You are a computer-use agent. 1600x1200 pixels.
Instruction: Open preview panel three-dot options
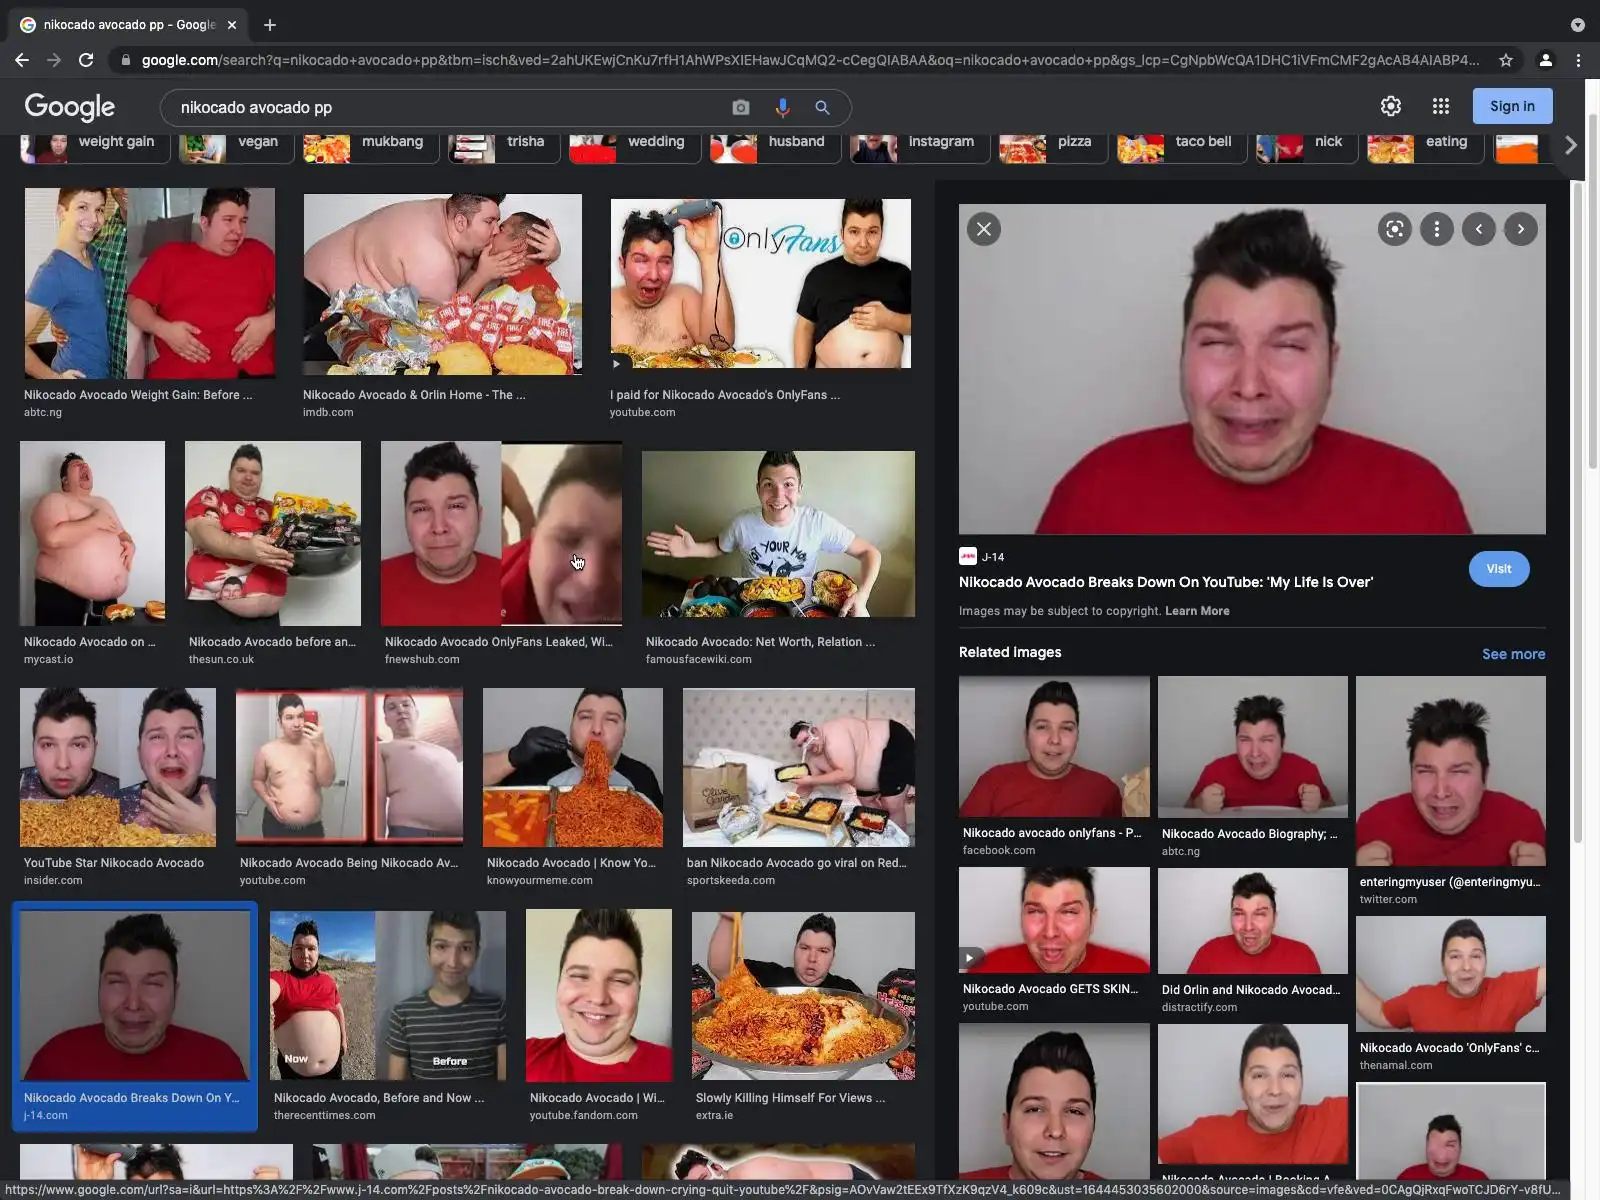(1436, 229)
